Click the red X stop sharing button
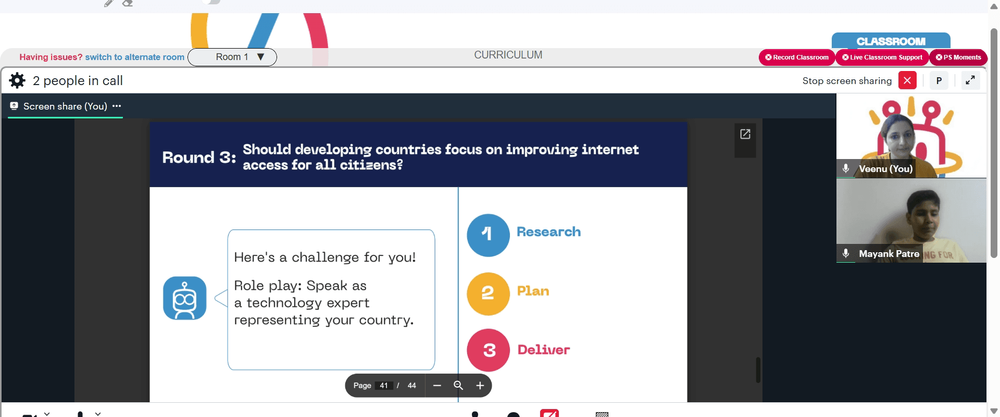Viewport: 1000px width, 417px height. 907,81
